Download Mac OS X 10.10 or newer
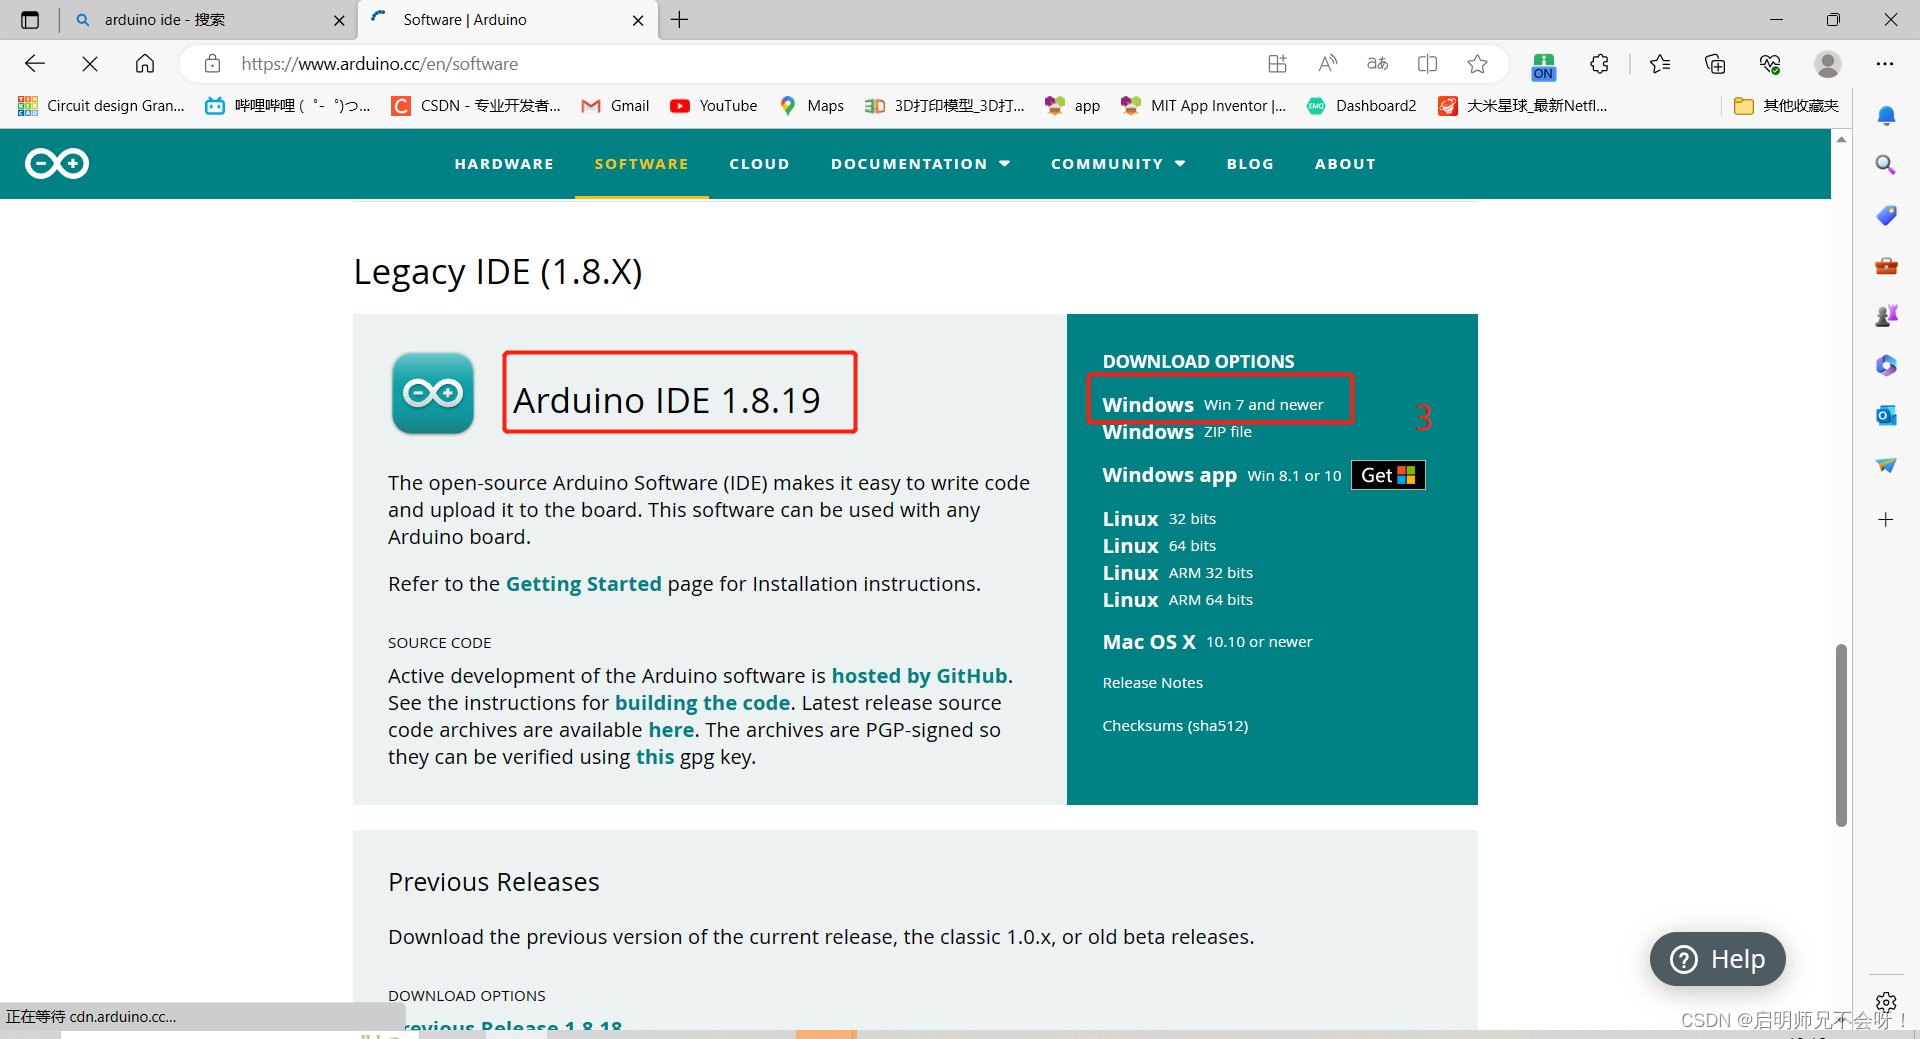 1207,642
